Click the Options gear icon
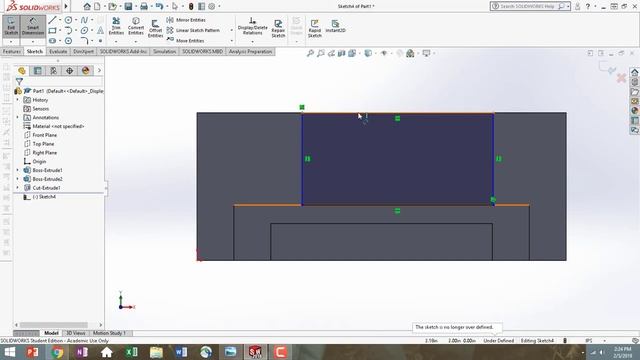The image size is (640, 360). click(212, 7)
